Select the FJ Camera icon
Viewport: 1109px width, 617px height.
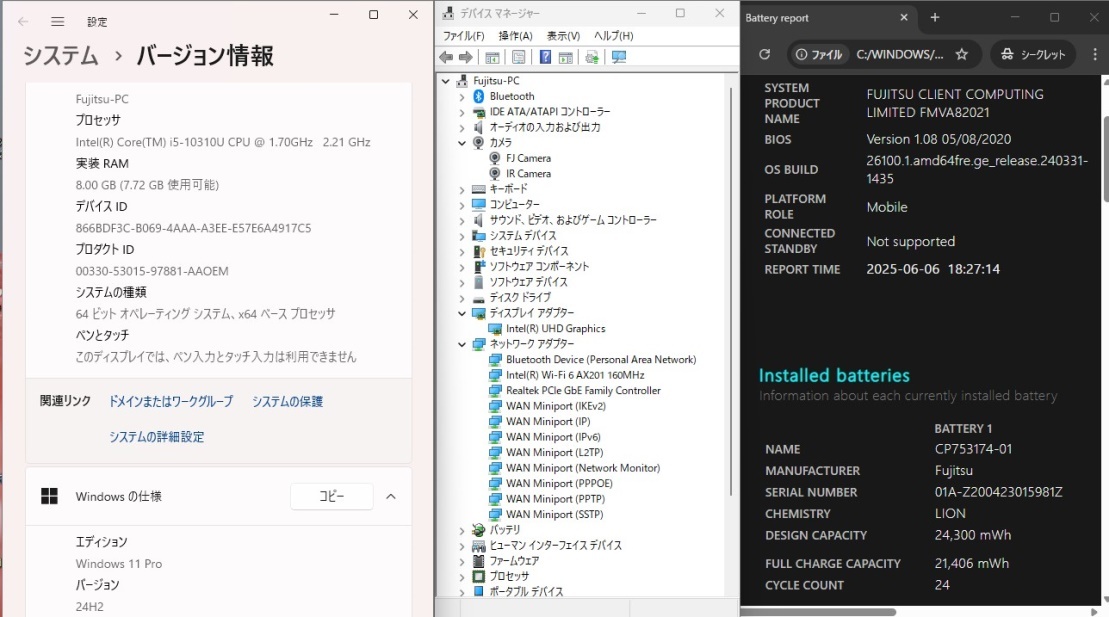click(495, 158)
